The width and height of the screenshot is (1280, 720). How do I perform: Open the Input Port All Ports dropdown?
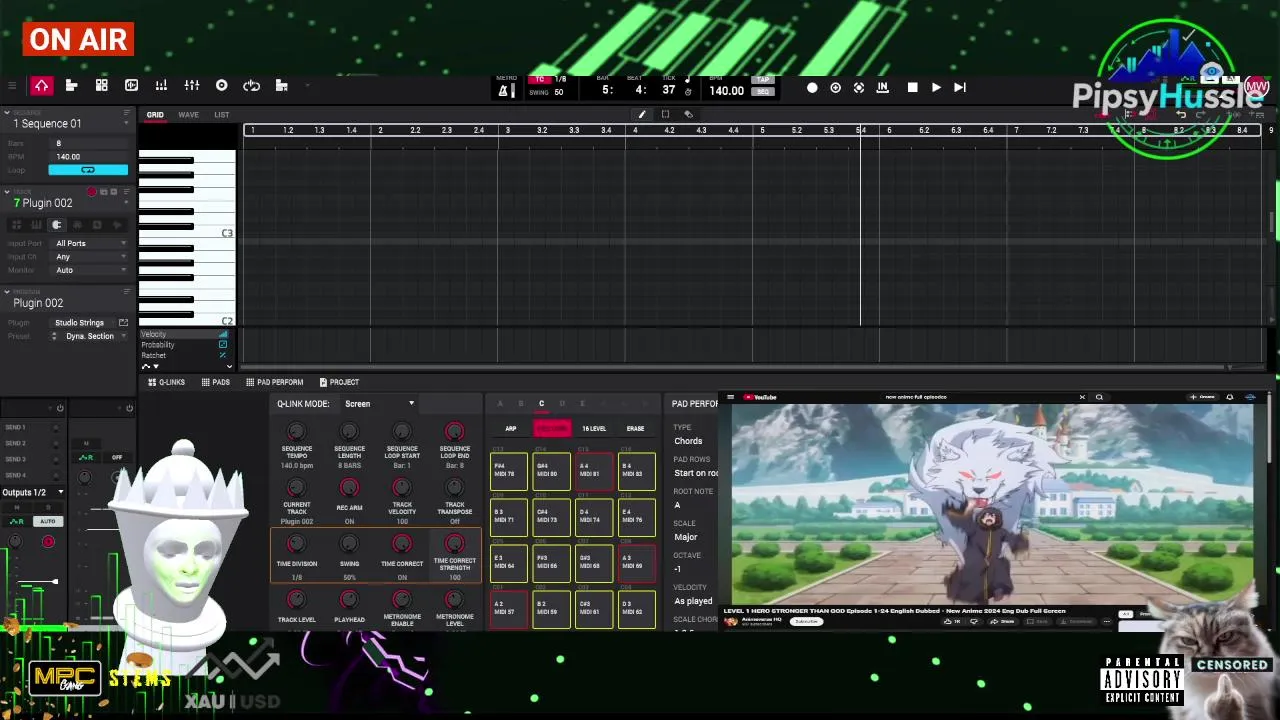90,243
